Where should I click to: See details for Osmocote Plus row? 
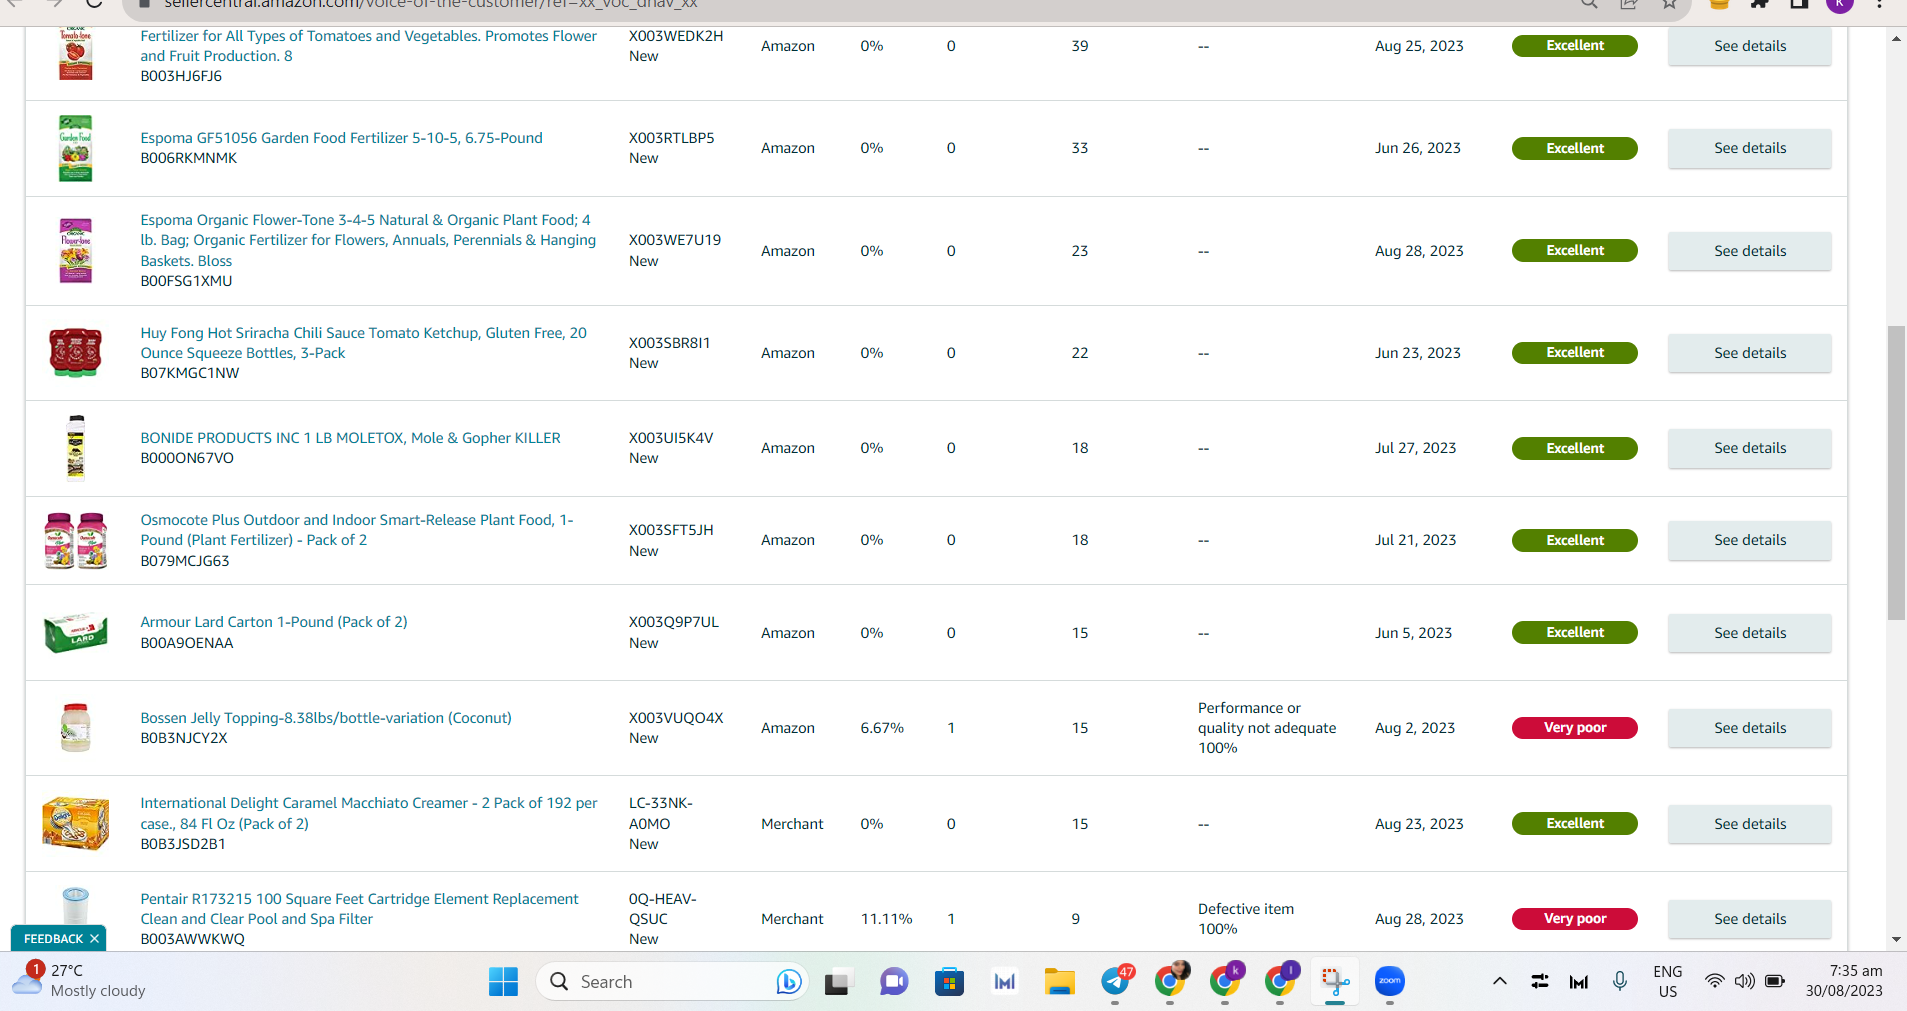click(1749, 540)
